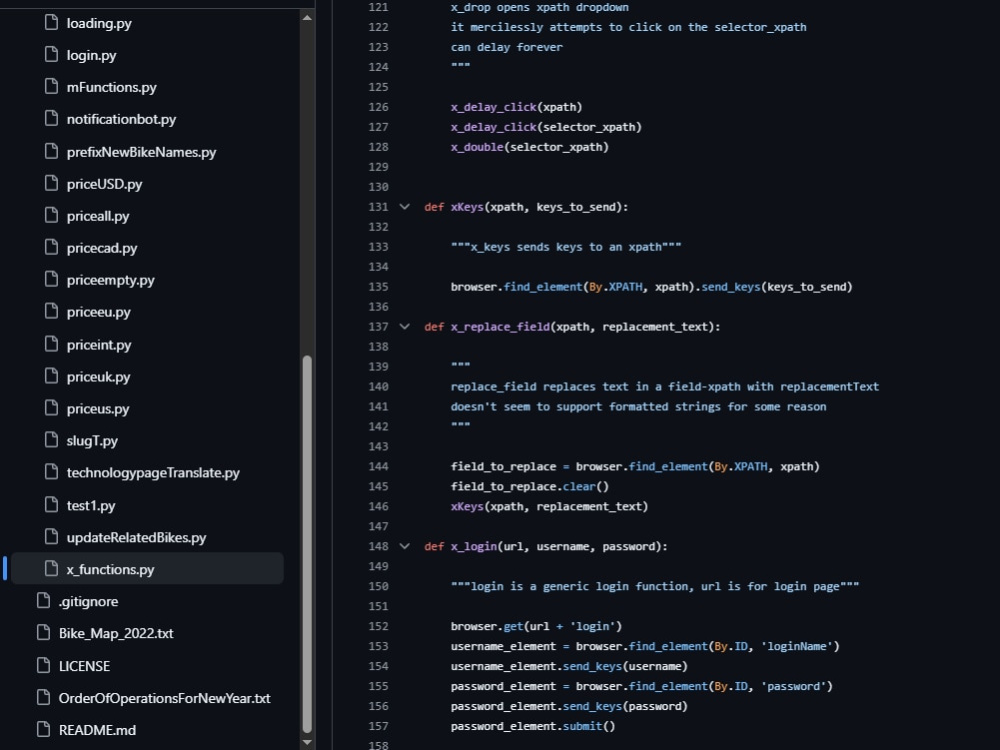Select priceUSD.py file
The height and width of the screenshot is (750, 1000).
[104, 184]
